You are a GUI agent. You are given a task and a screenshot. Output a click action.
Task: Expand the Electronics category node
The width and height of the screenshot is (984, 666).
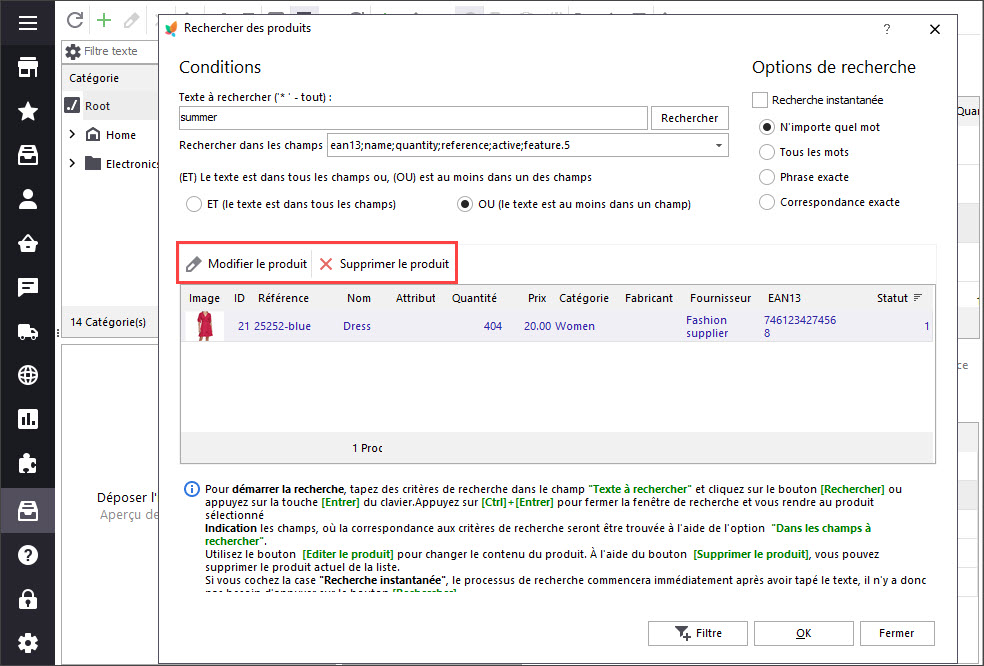(72, 163)
